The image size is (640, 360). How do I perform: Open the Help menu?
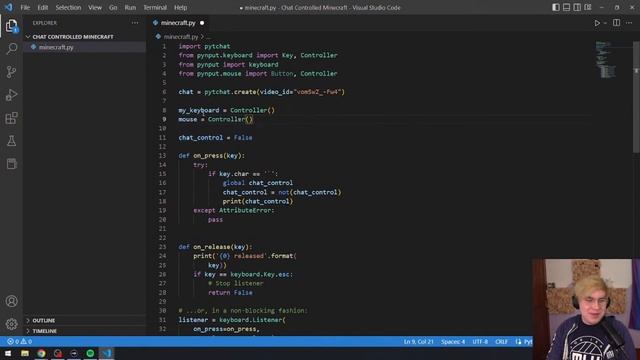(x=180, y=7)
